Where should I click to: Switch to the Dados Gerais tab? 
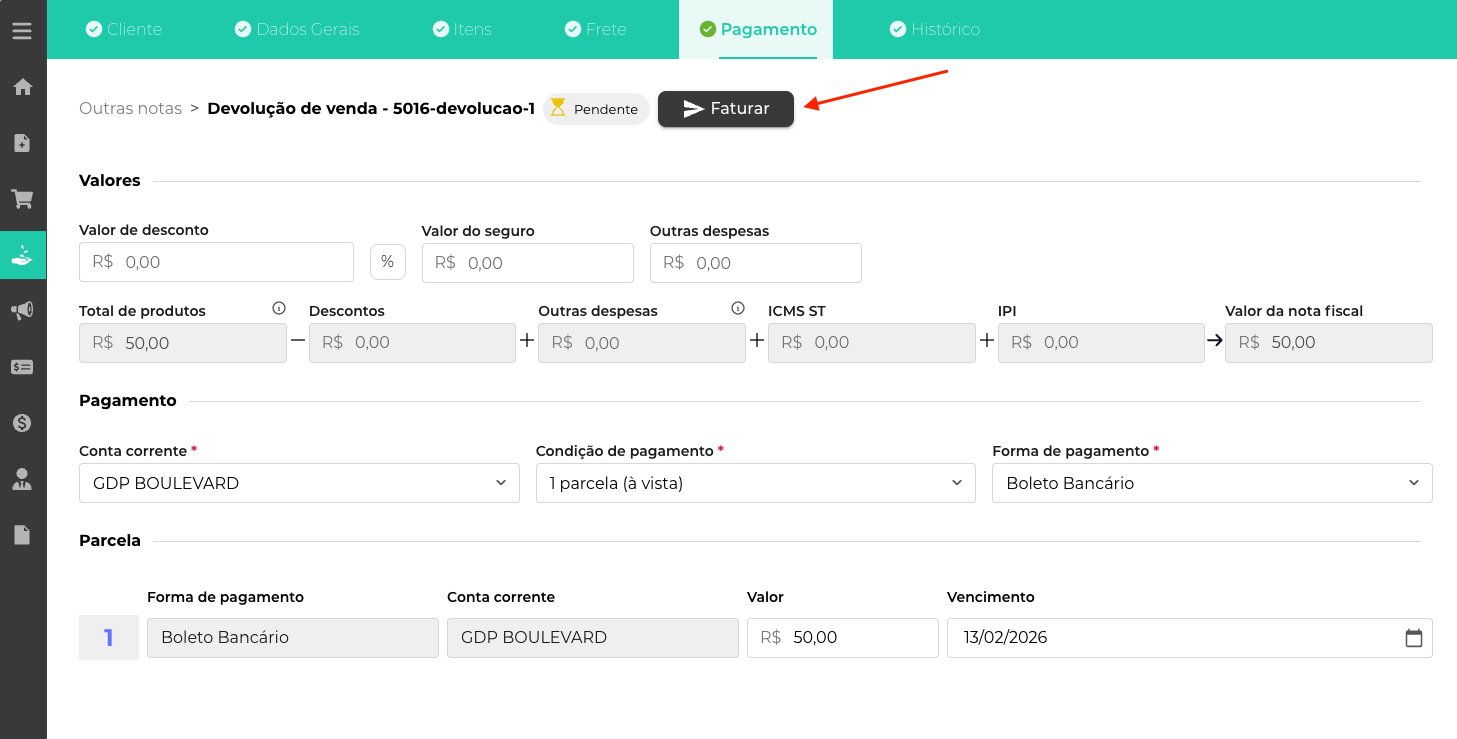tap(297, 29)
